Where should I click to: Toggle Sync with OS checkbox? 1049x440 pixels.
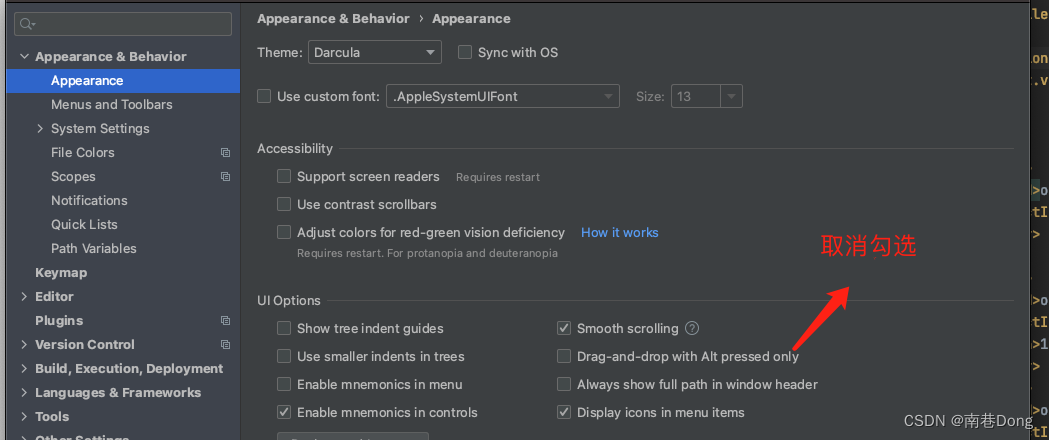(465, 52)
